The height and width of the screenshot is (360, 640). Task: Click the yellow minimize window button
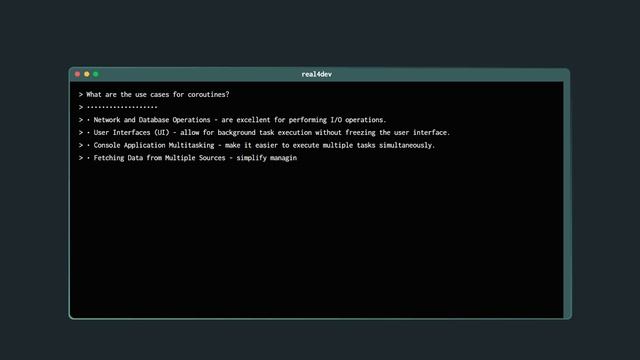(87, 74)
